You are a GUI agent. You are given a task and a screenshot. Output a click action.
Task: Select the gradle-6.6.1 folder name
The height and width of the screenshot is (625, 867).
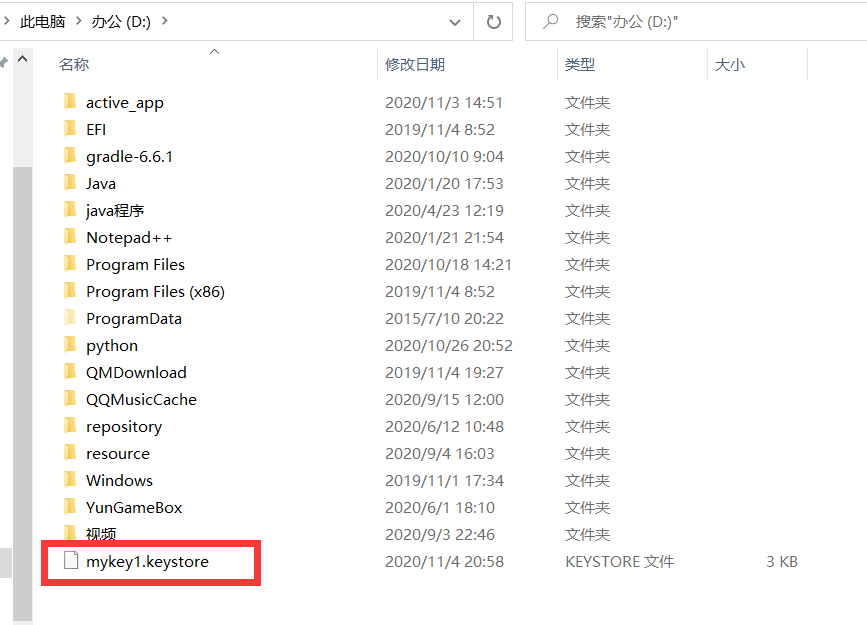[x=129, y=157]
